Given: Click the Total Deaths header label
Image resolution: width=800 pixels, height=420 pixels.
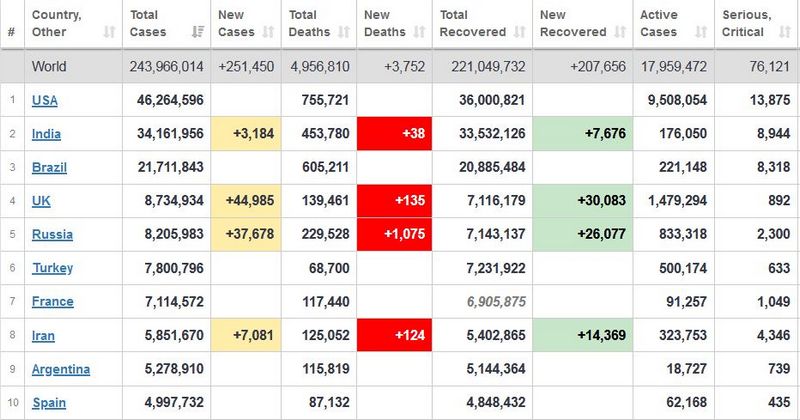Looking at the screenshot, I should coord(309,23).
